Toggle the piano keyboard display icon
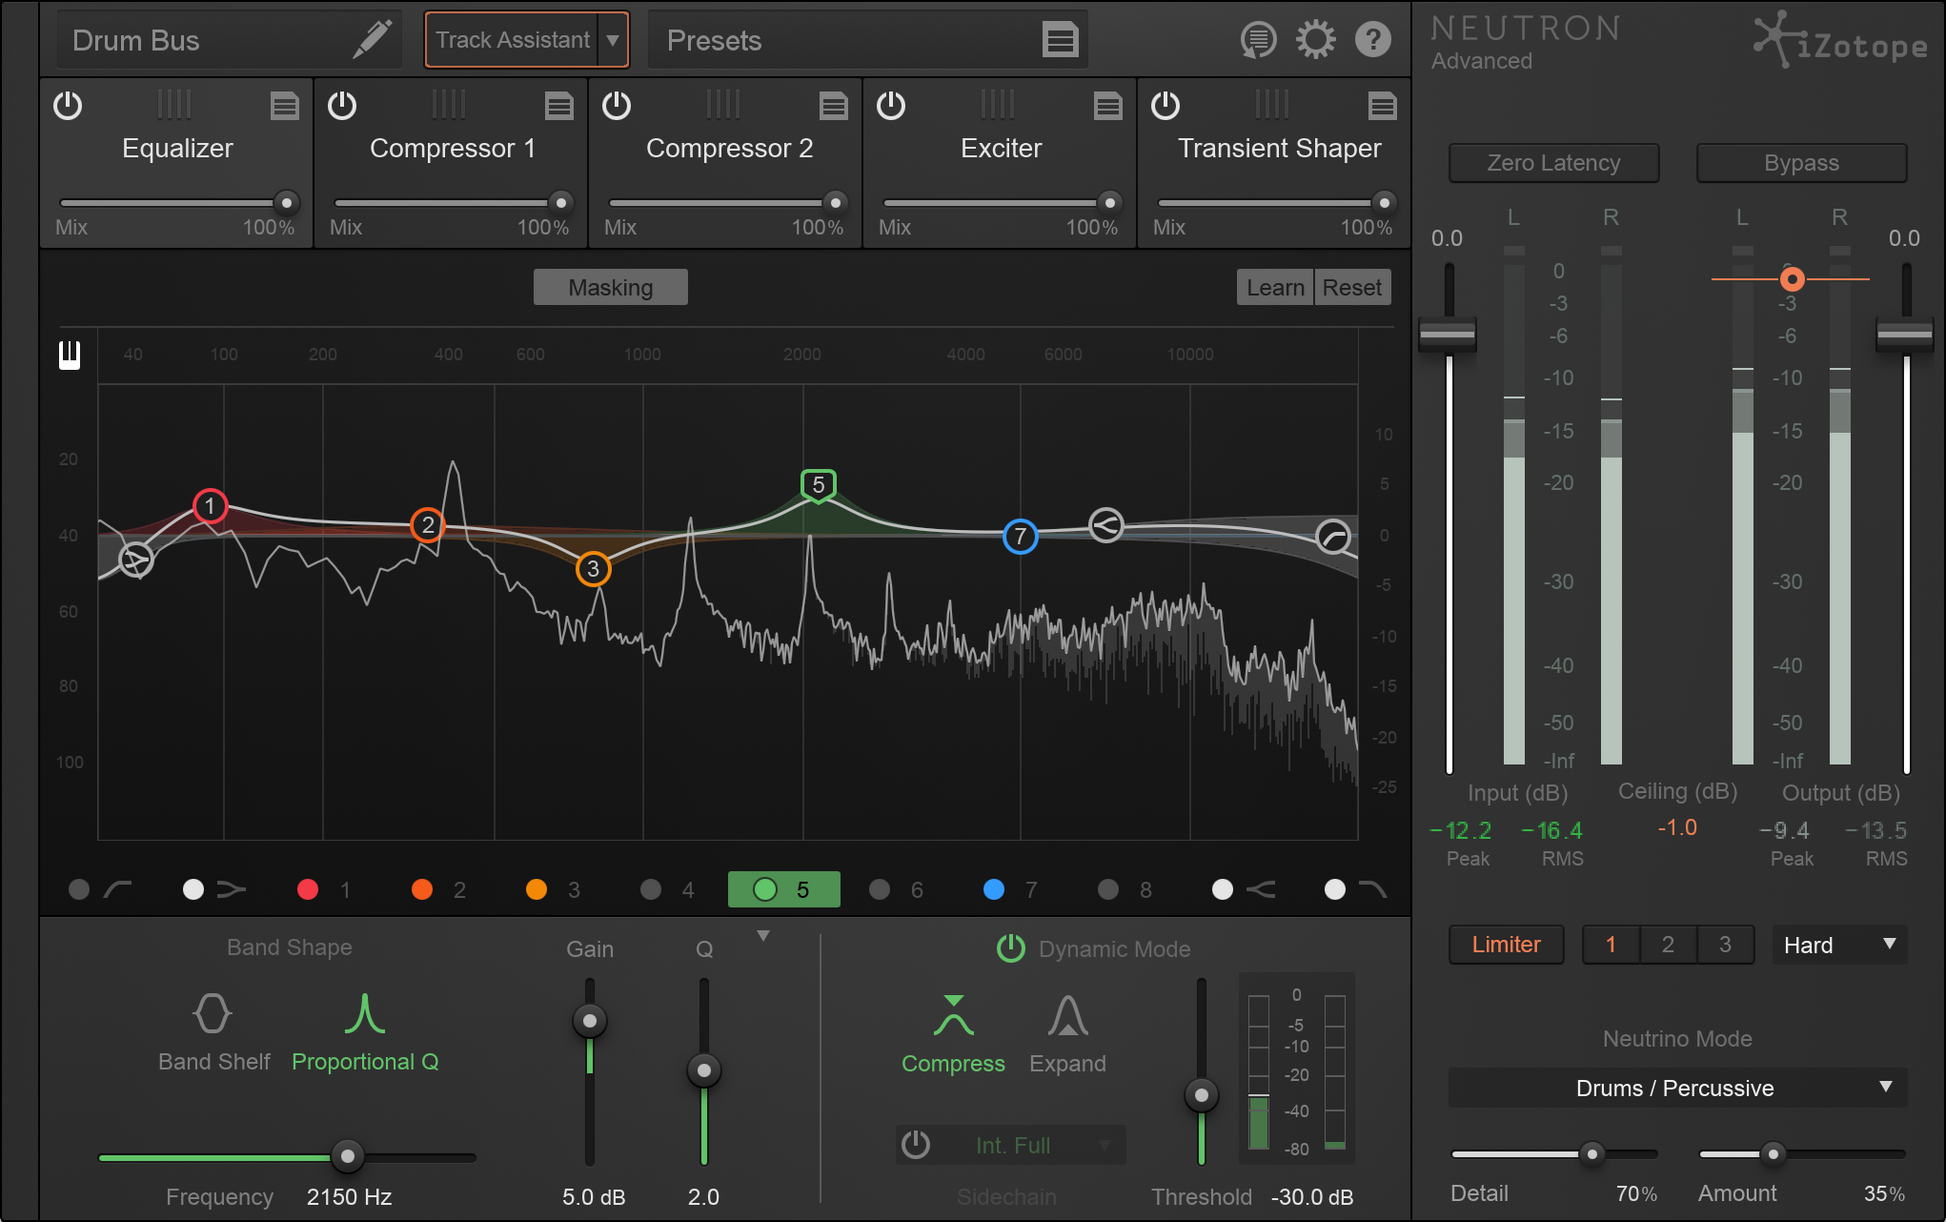The width and height of the screenshot is (1946, 1222). click(x=69, y=355)
